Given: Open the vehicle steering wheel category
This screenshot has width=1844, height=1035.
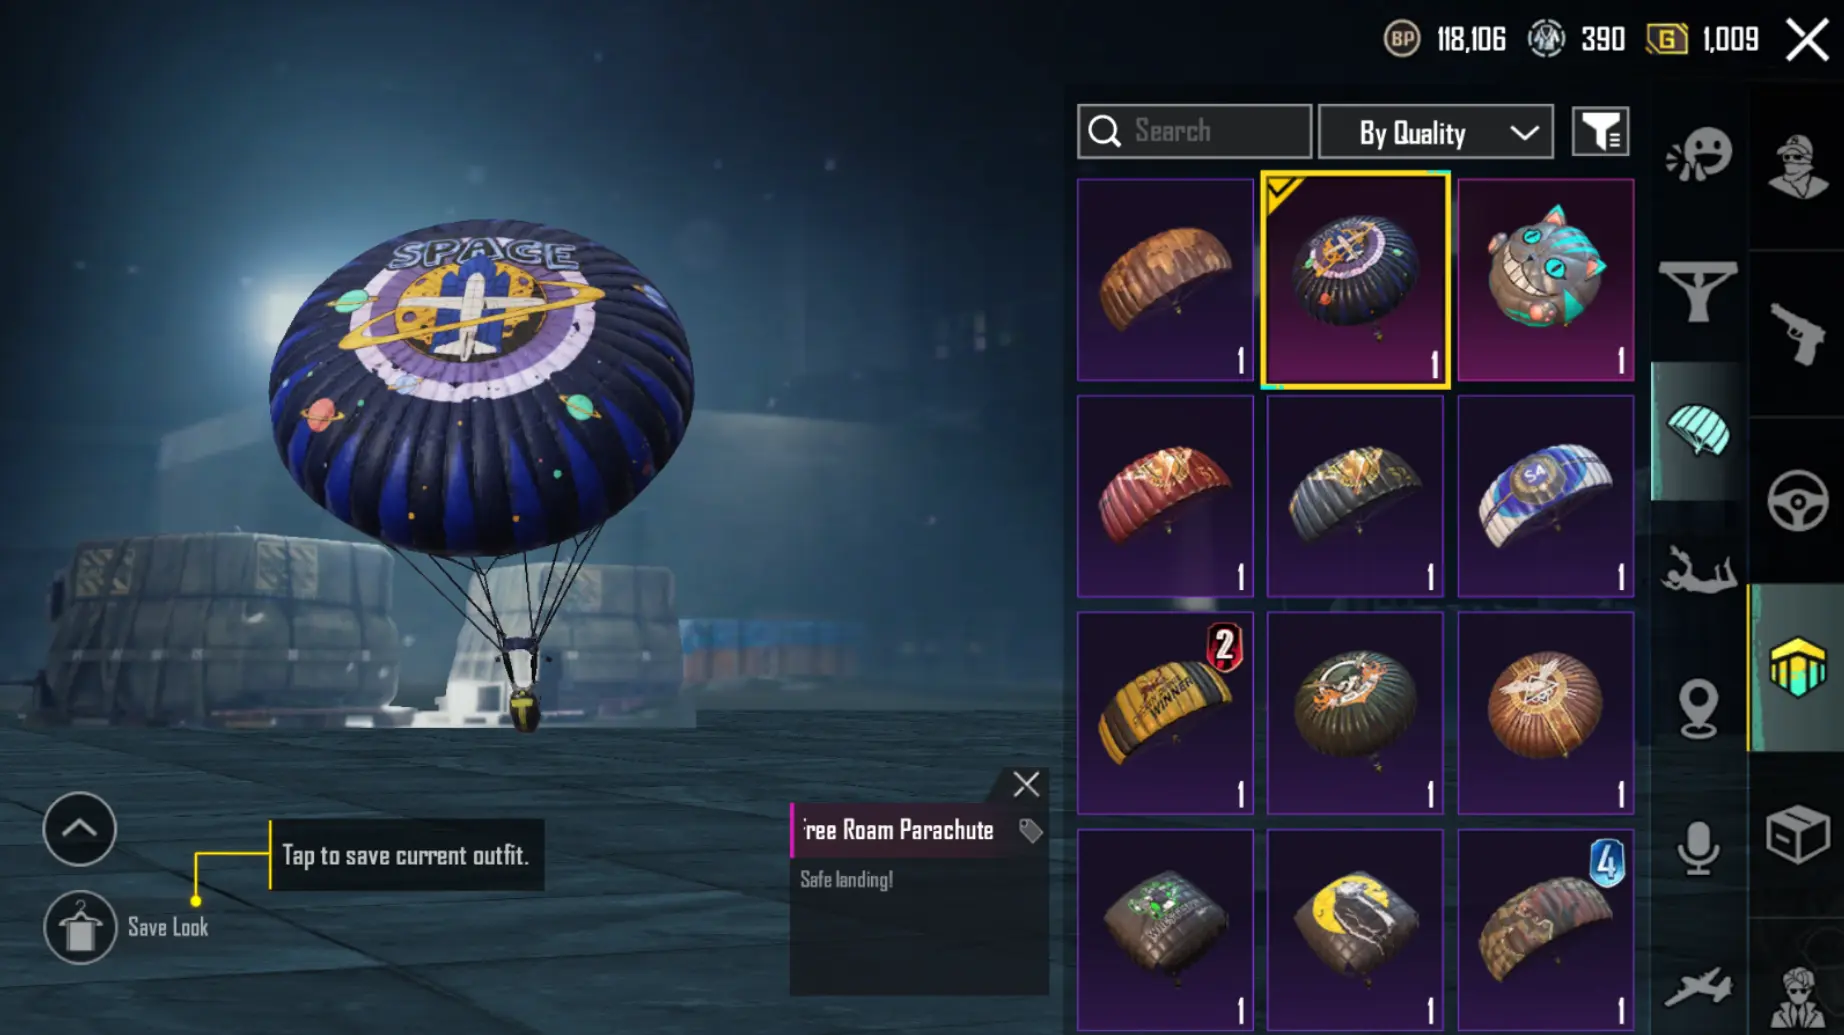Looking at the screenshot, I should [x=1797, y=500].
